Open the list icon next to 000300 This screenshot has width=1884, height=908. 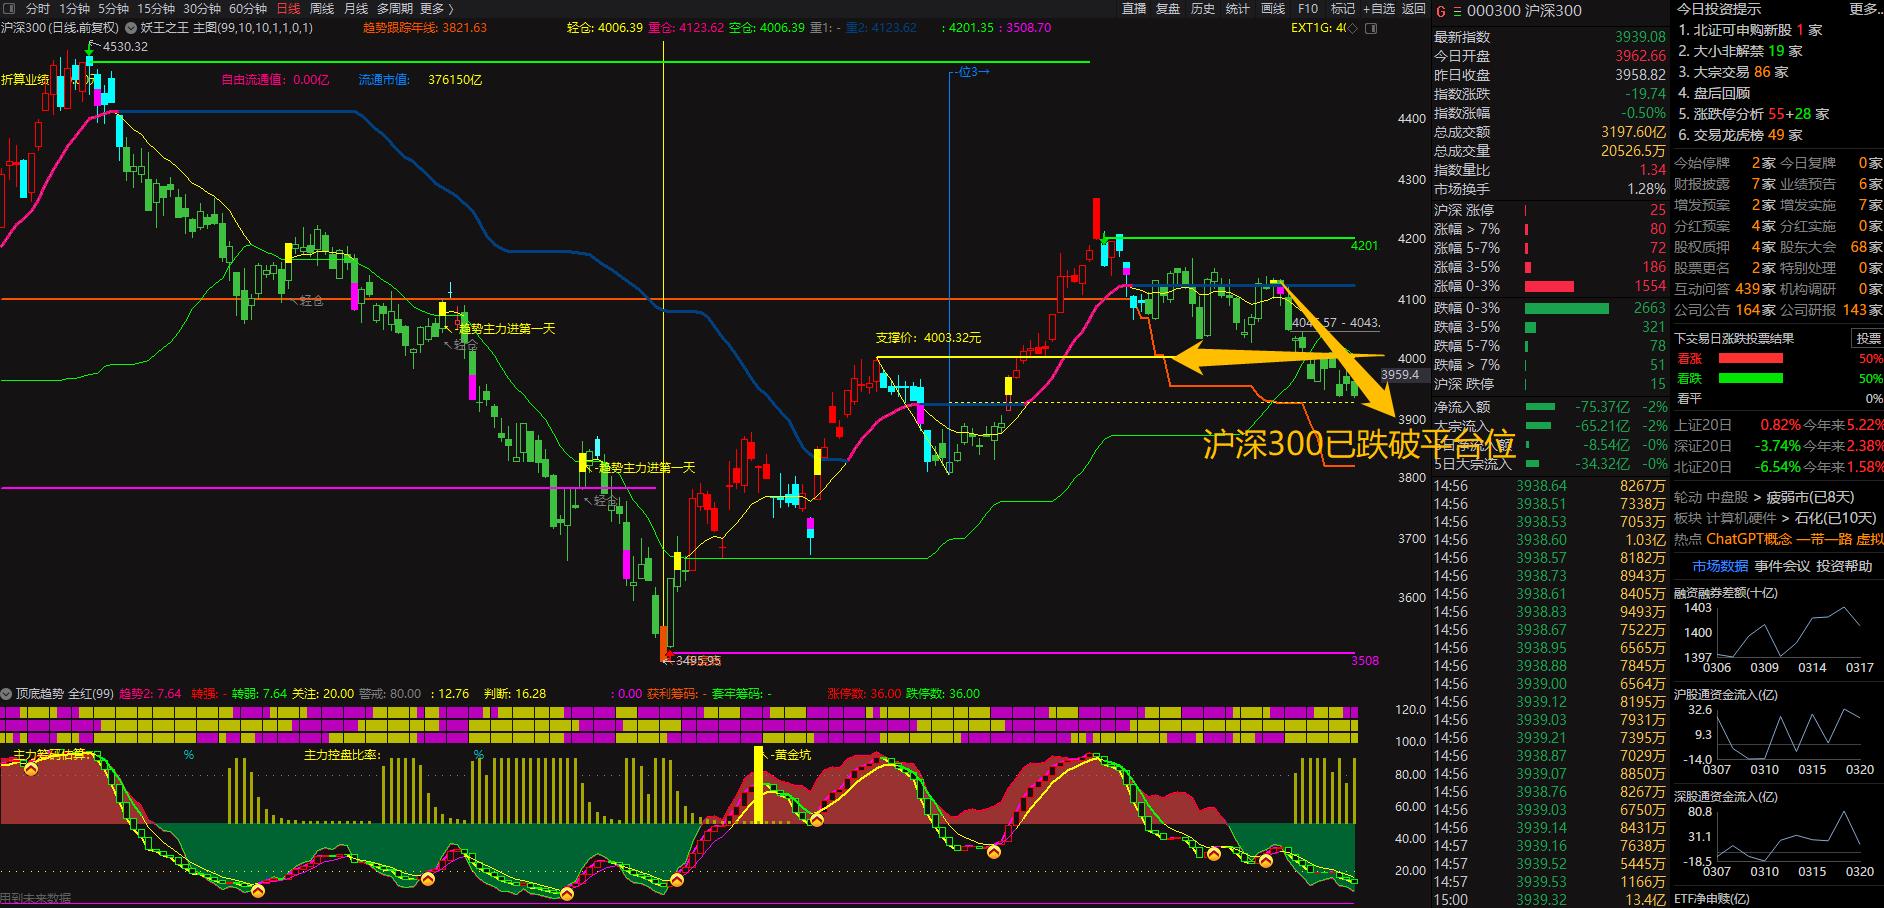pos(1457,11)
